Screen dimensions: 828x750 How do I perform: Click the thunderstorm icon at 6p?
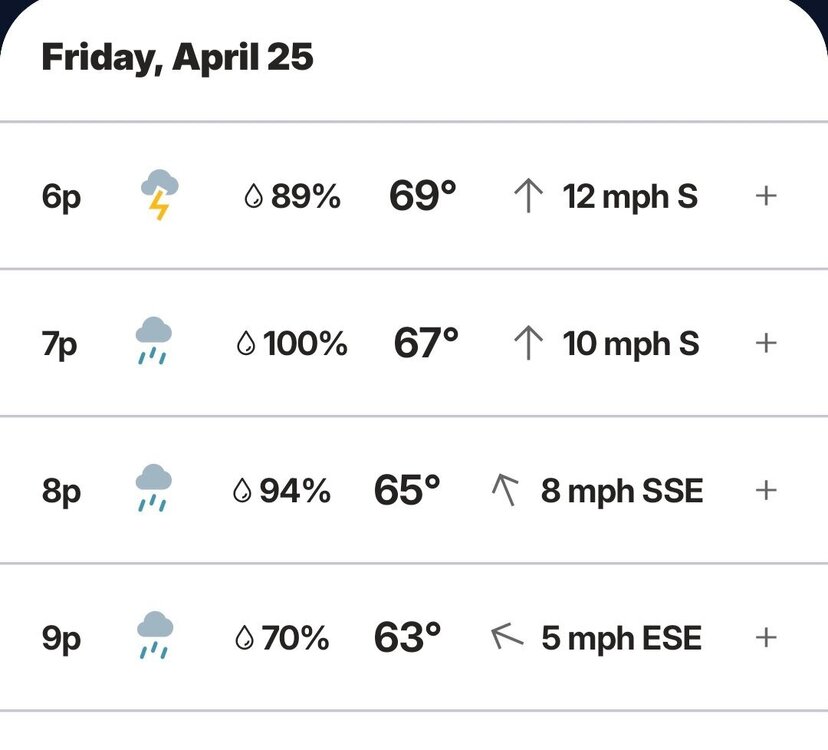click(159, 195)
